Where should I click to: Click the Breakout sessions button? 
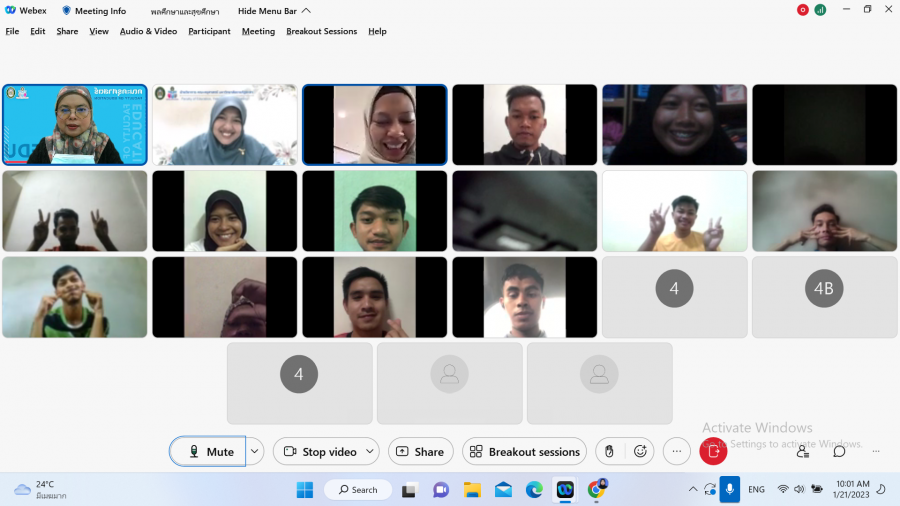[x=524, y=452]
